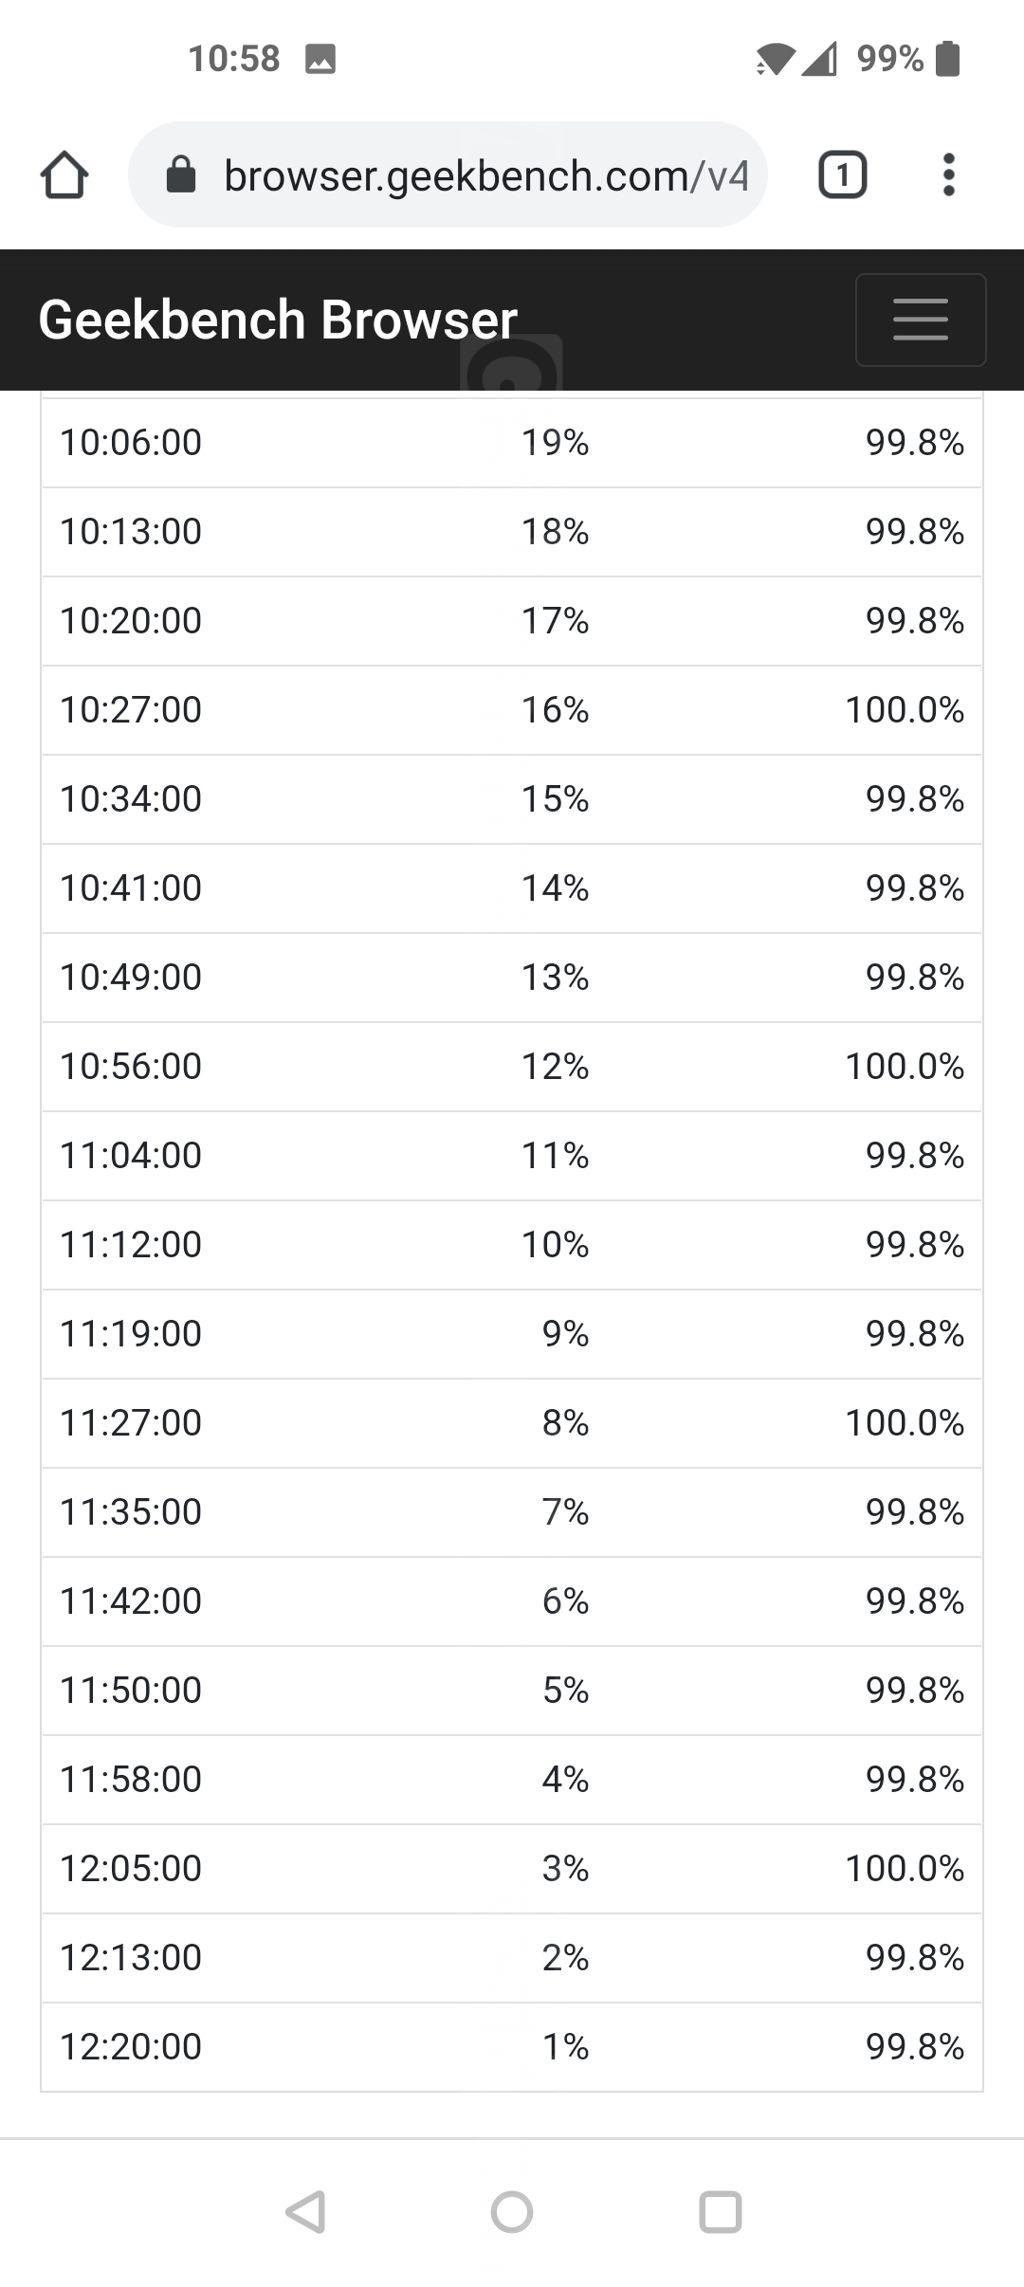Select the 10:27:00 row timestamp
The height and width of the screenshot is (2287, 1024).
pyautogui.click(x=131, y=710)
